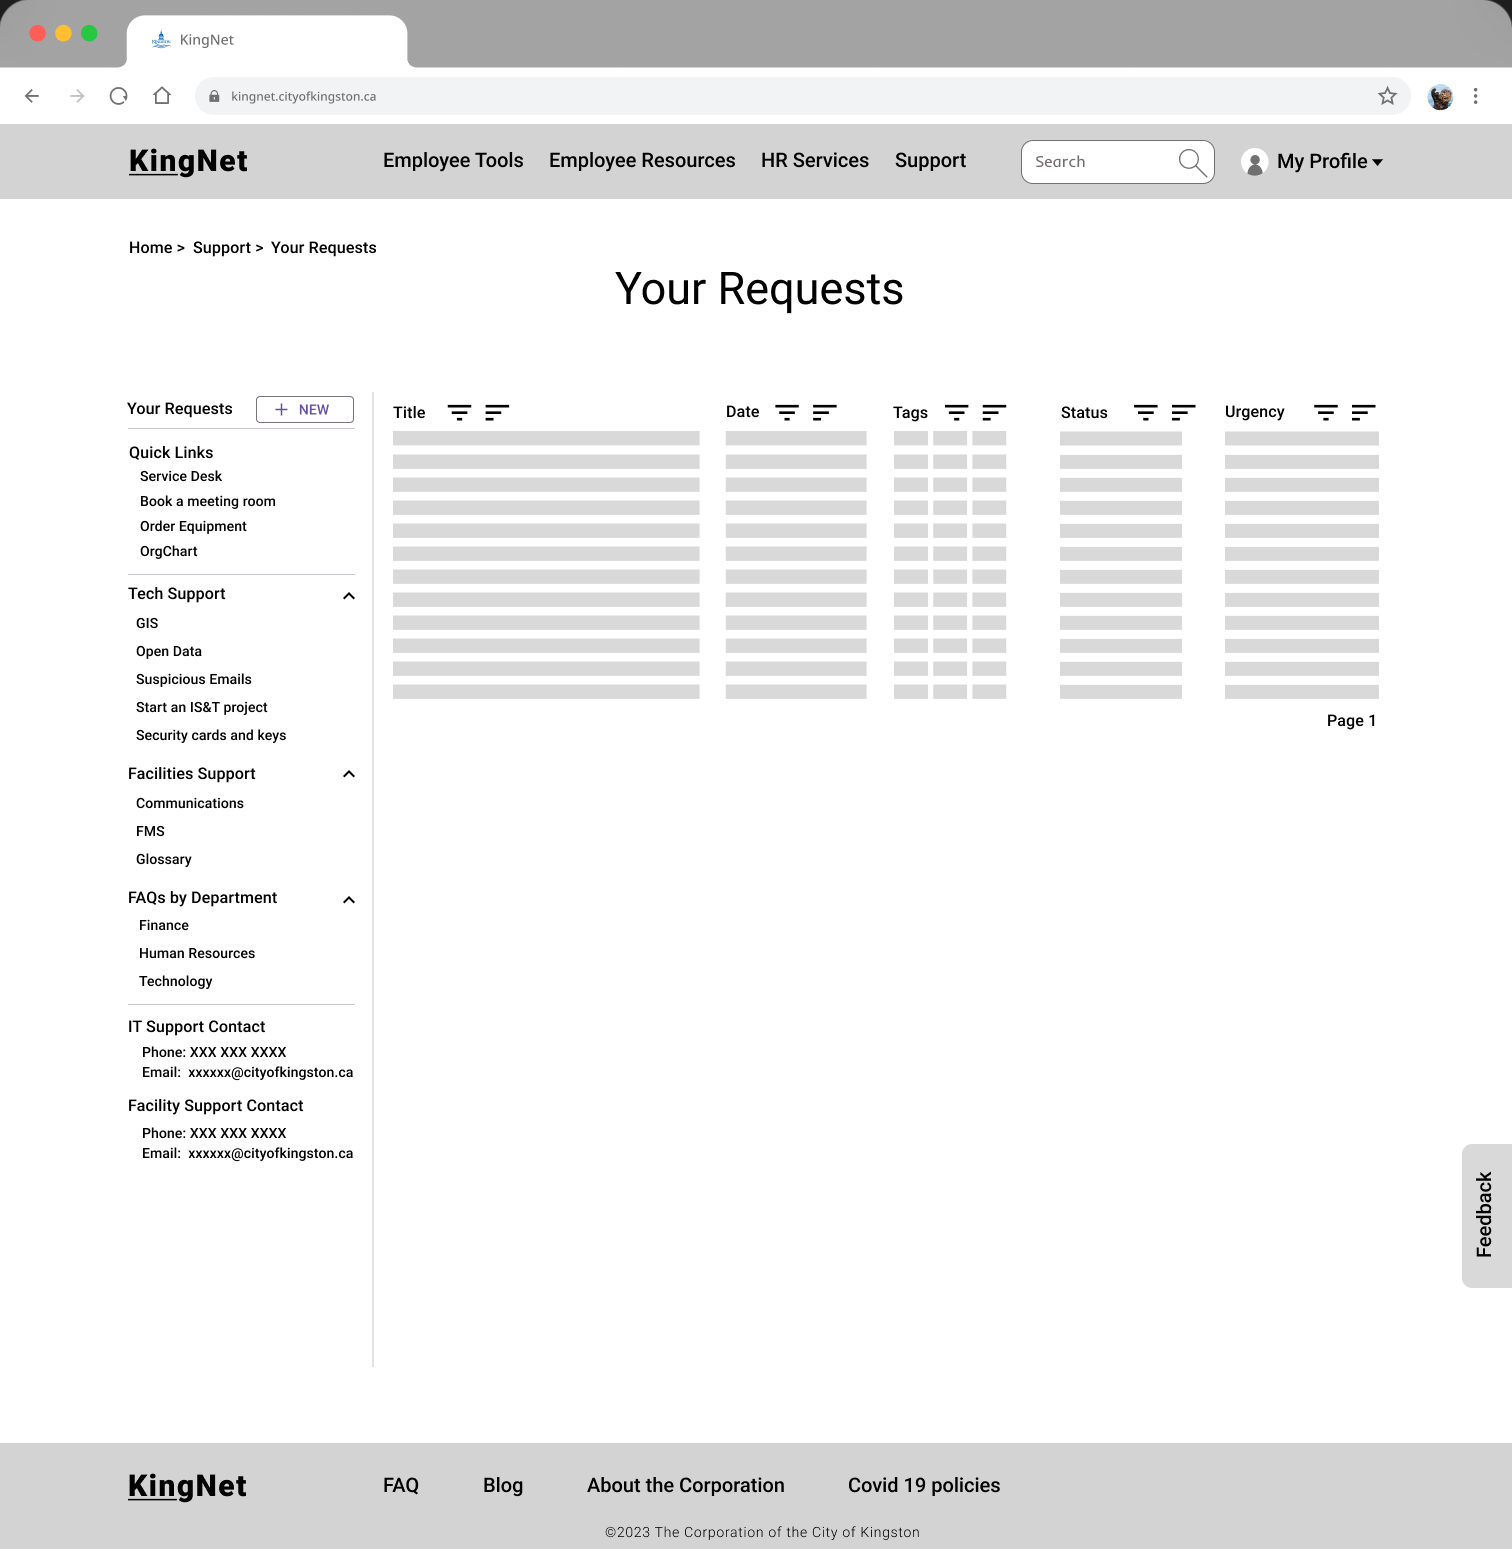Open the Service Desk quick link

[181, 476]
